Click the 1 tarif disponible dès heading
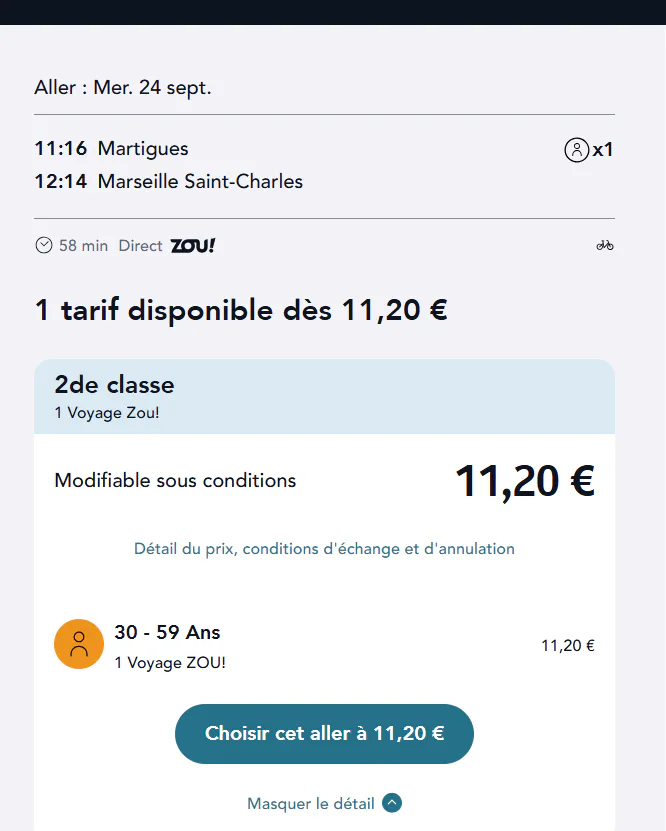The width and height of the screenshot is (666, 831). coord(241,310)
